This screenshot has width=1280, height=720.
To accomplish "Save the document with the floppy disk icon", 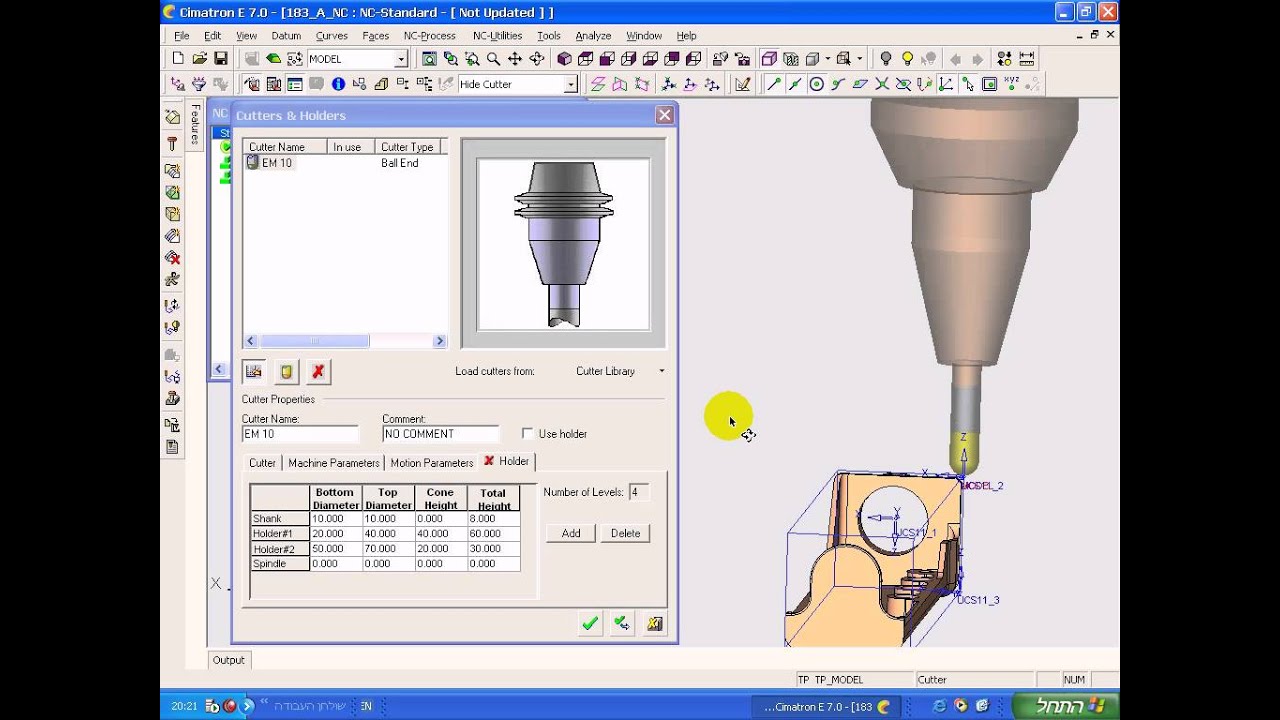I will click(x=221, y=59).
